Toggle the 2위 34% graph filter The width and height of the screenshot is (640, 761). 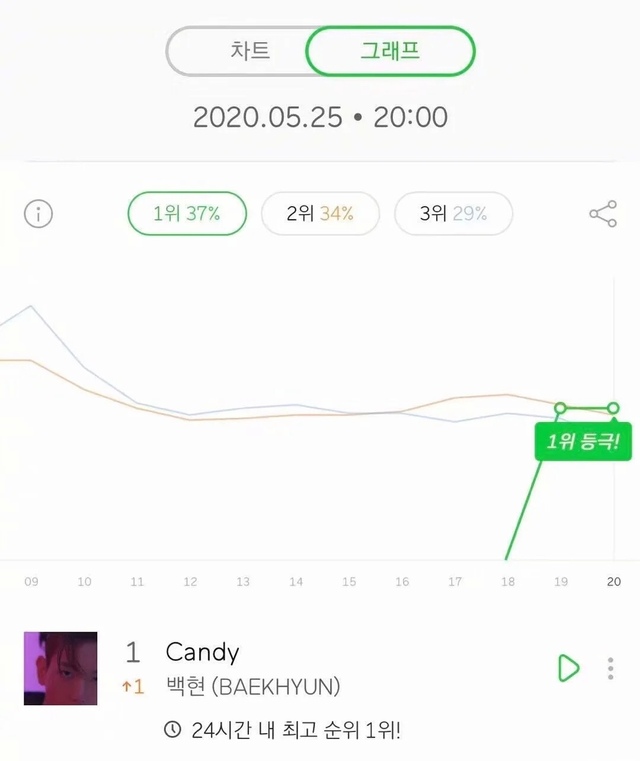point(320,213)
